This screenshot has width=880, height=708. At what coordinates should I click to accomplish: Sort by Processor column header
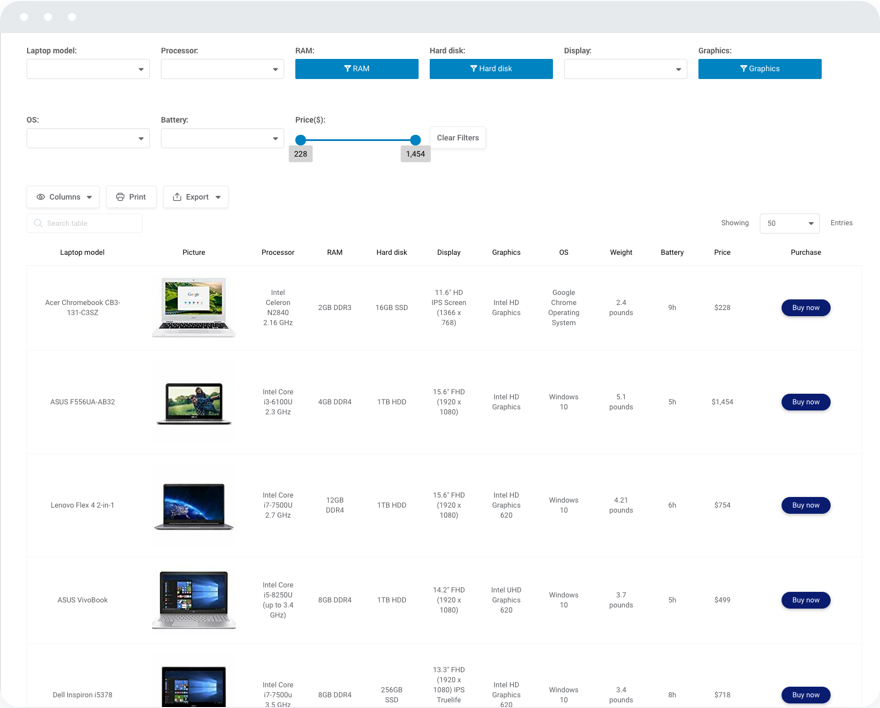(278, 252)
